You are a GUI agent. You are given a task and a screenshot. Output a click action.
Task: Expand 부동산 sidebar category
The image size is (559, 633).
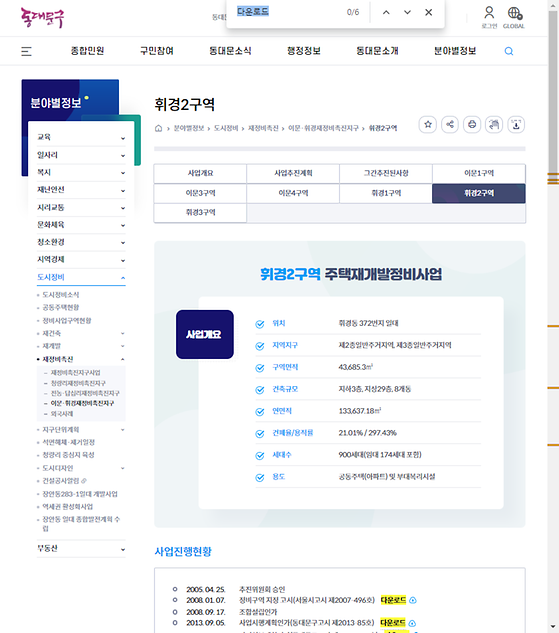81,549
